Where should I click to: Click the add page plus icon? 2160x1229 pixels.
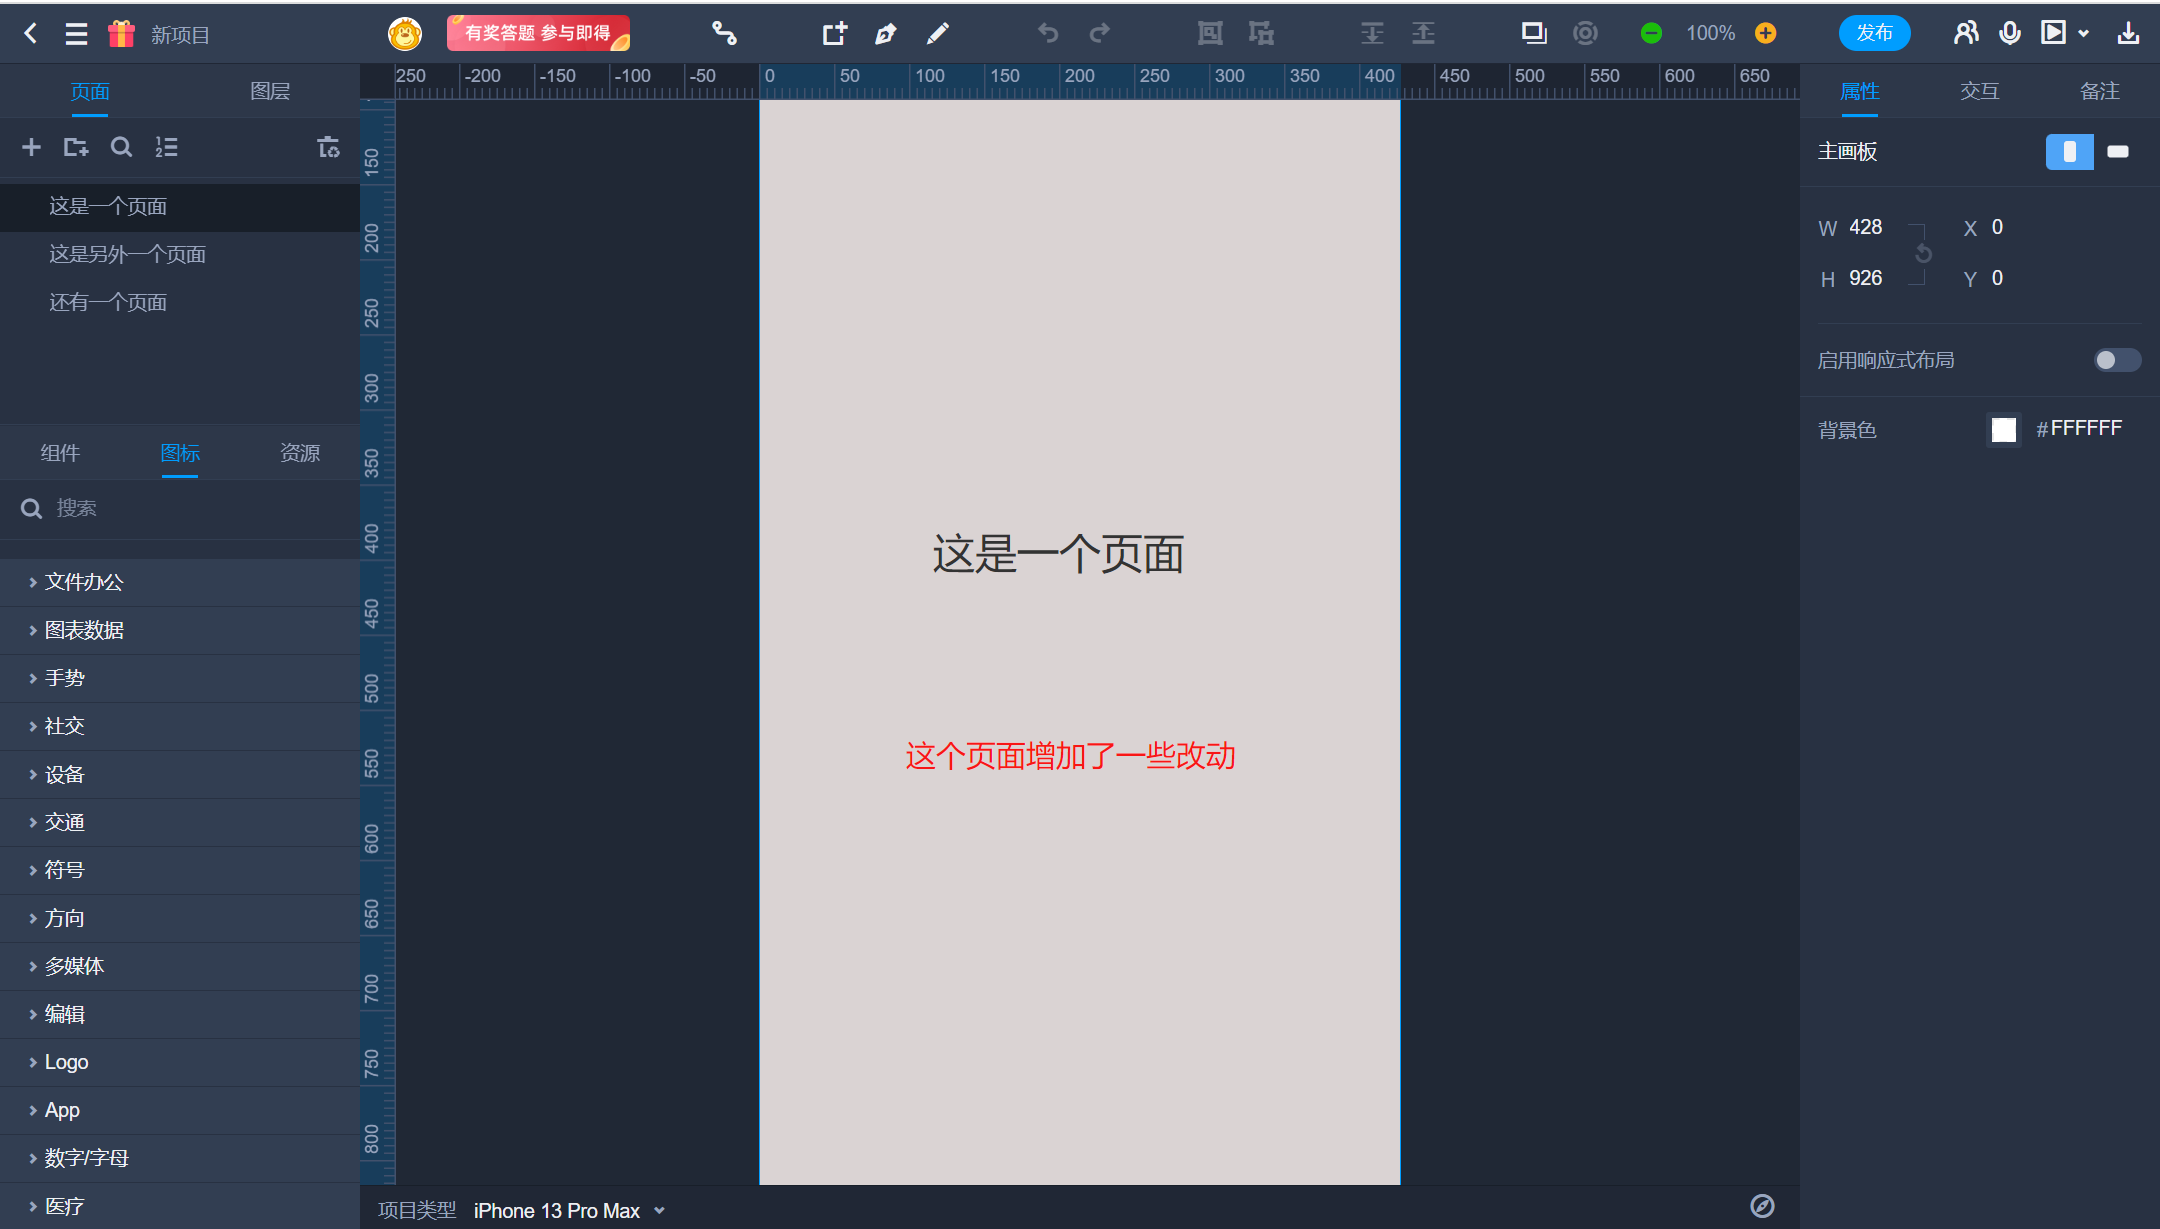31,148
